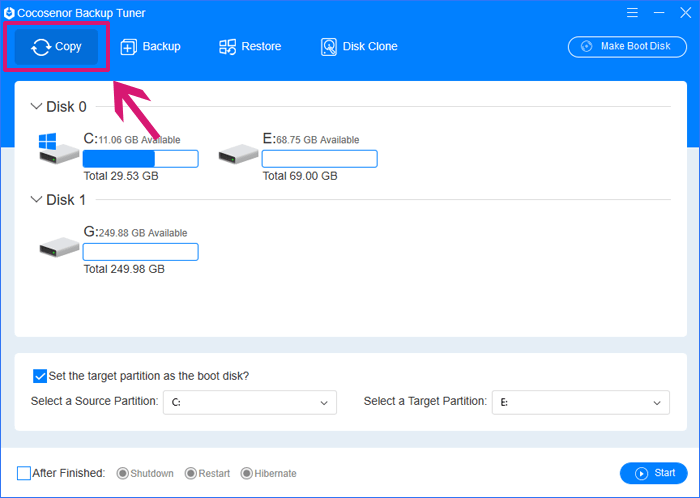The height and width of the screenshot is (498, 700).
Task: Click the 249.88 GB Available label
Action: click(x=143, y=233)
